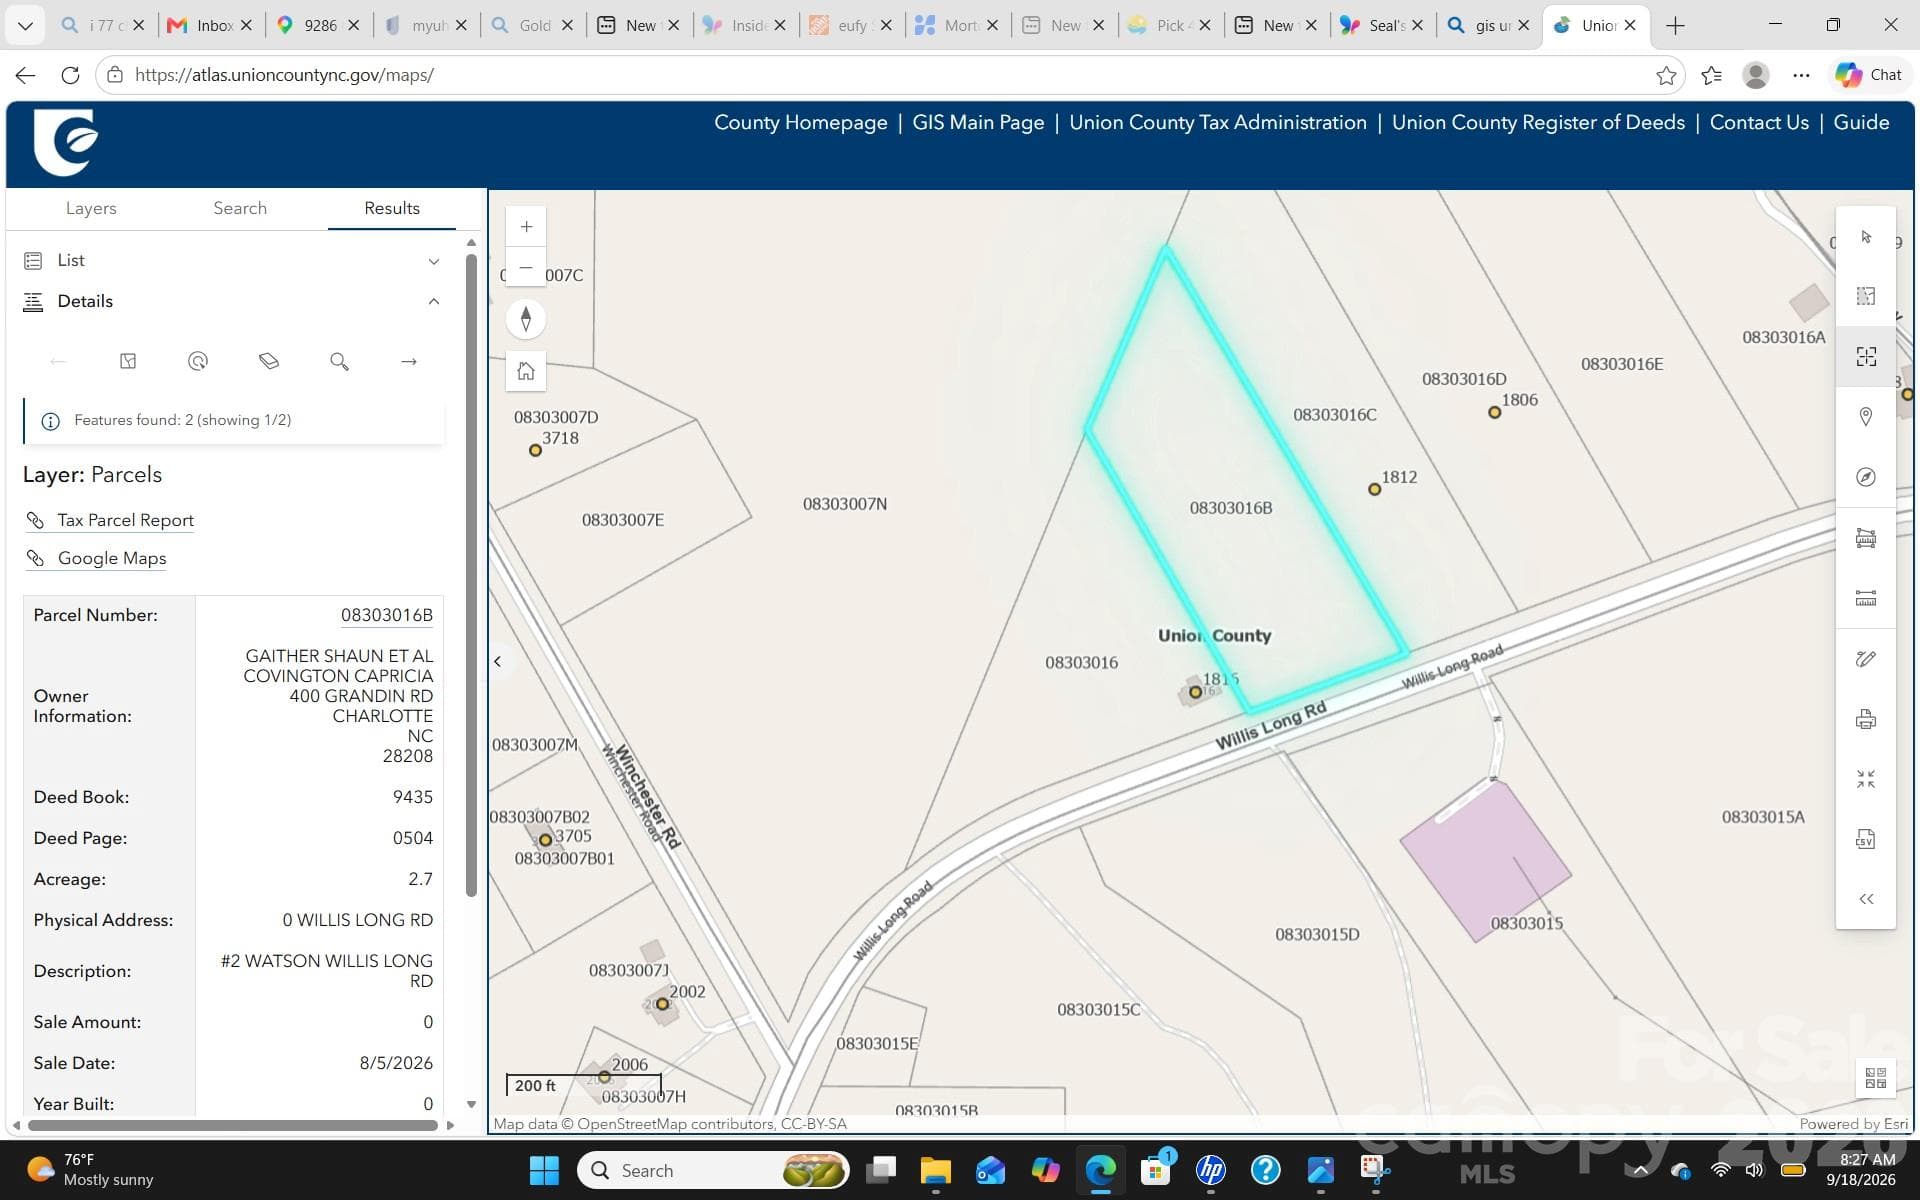Go to next feature arrow in Details
Image resolution: width=1920 pixels, height=1200 pixels.
(409, 361)
